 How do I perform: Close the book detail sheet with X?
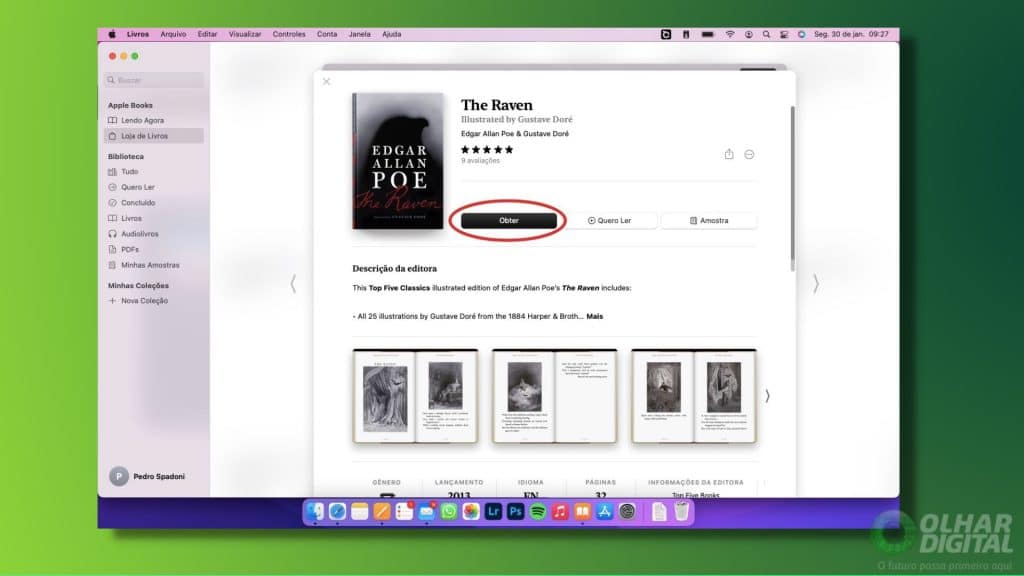point(327,82)
